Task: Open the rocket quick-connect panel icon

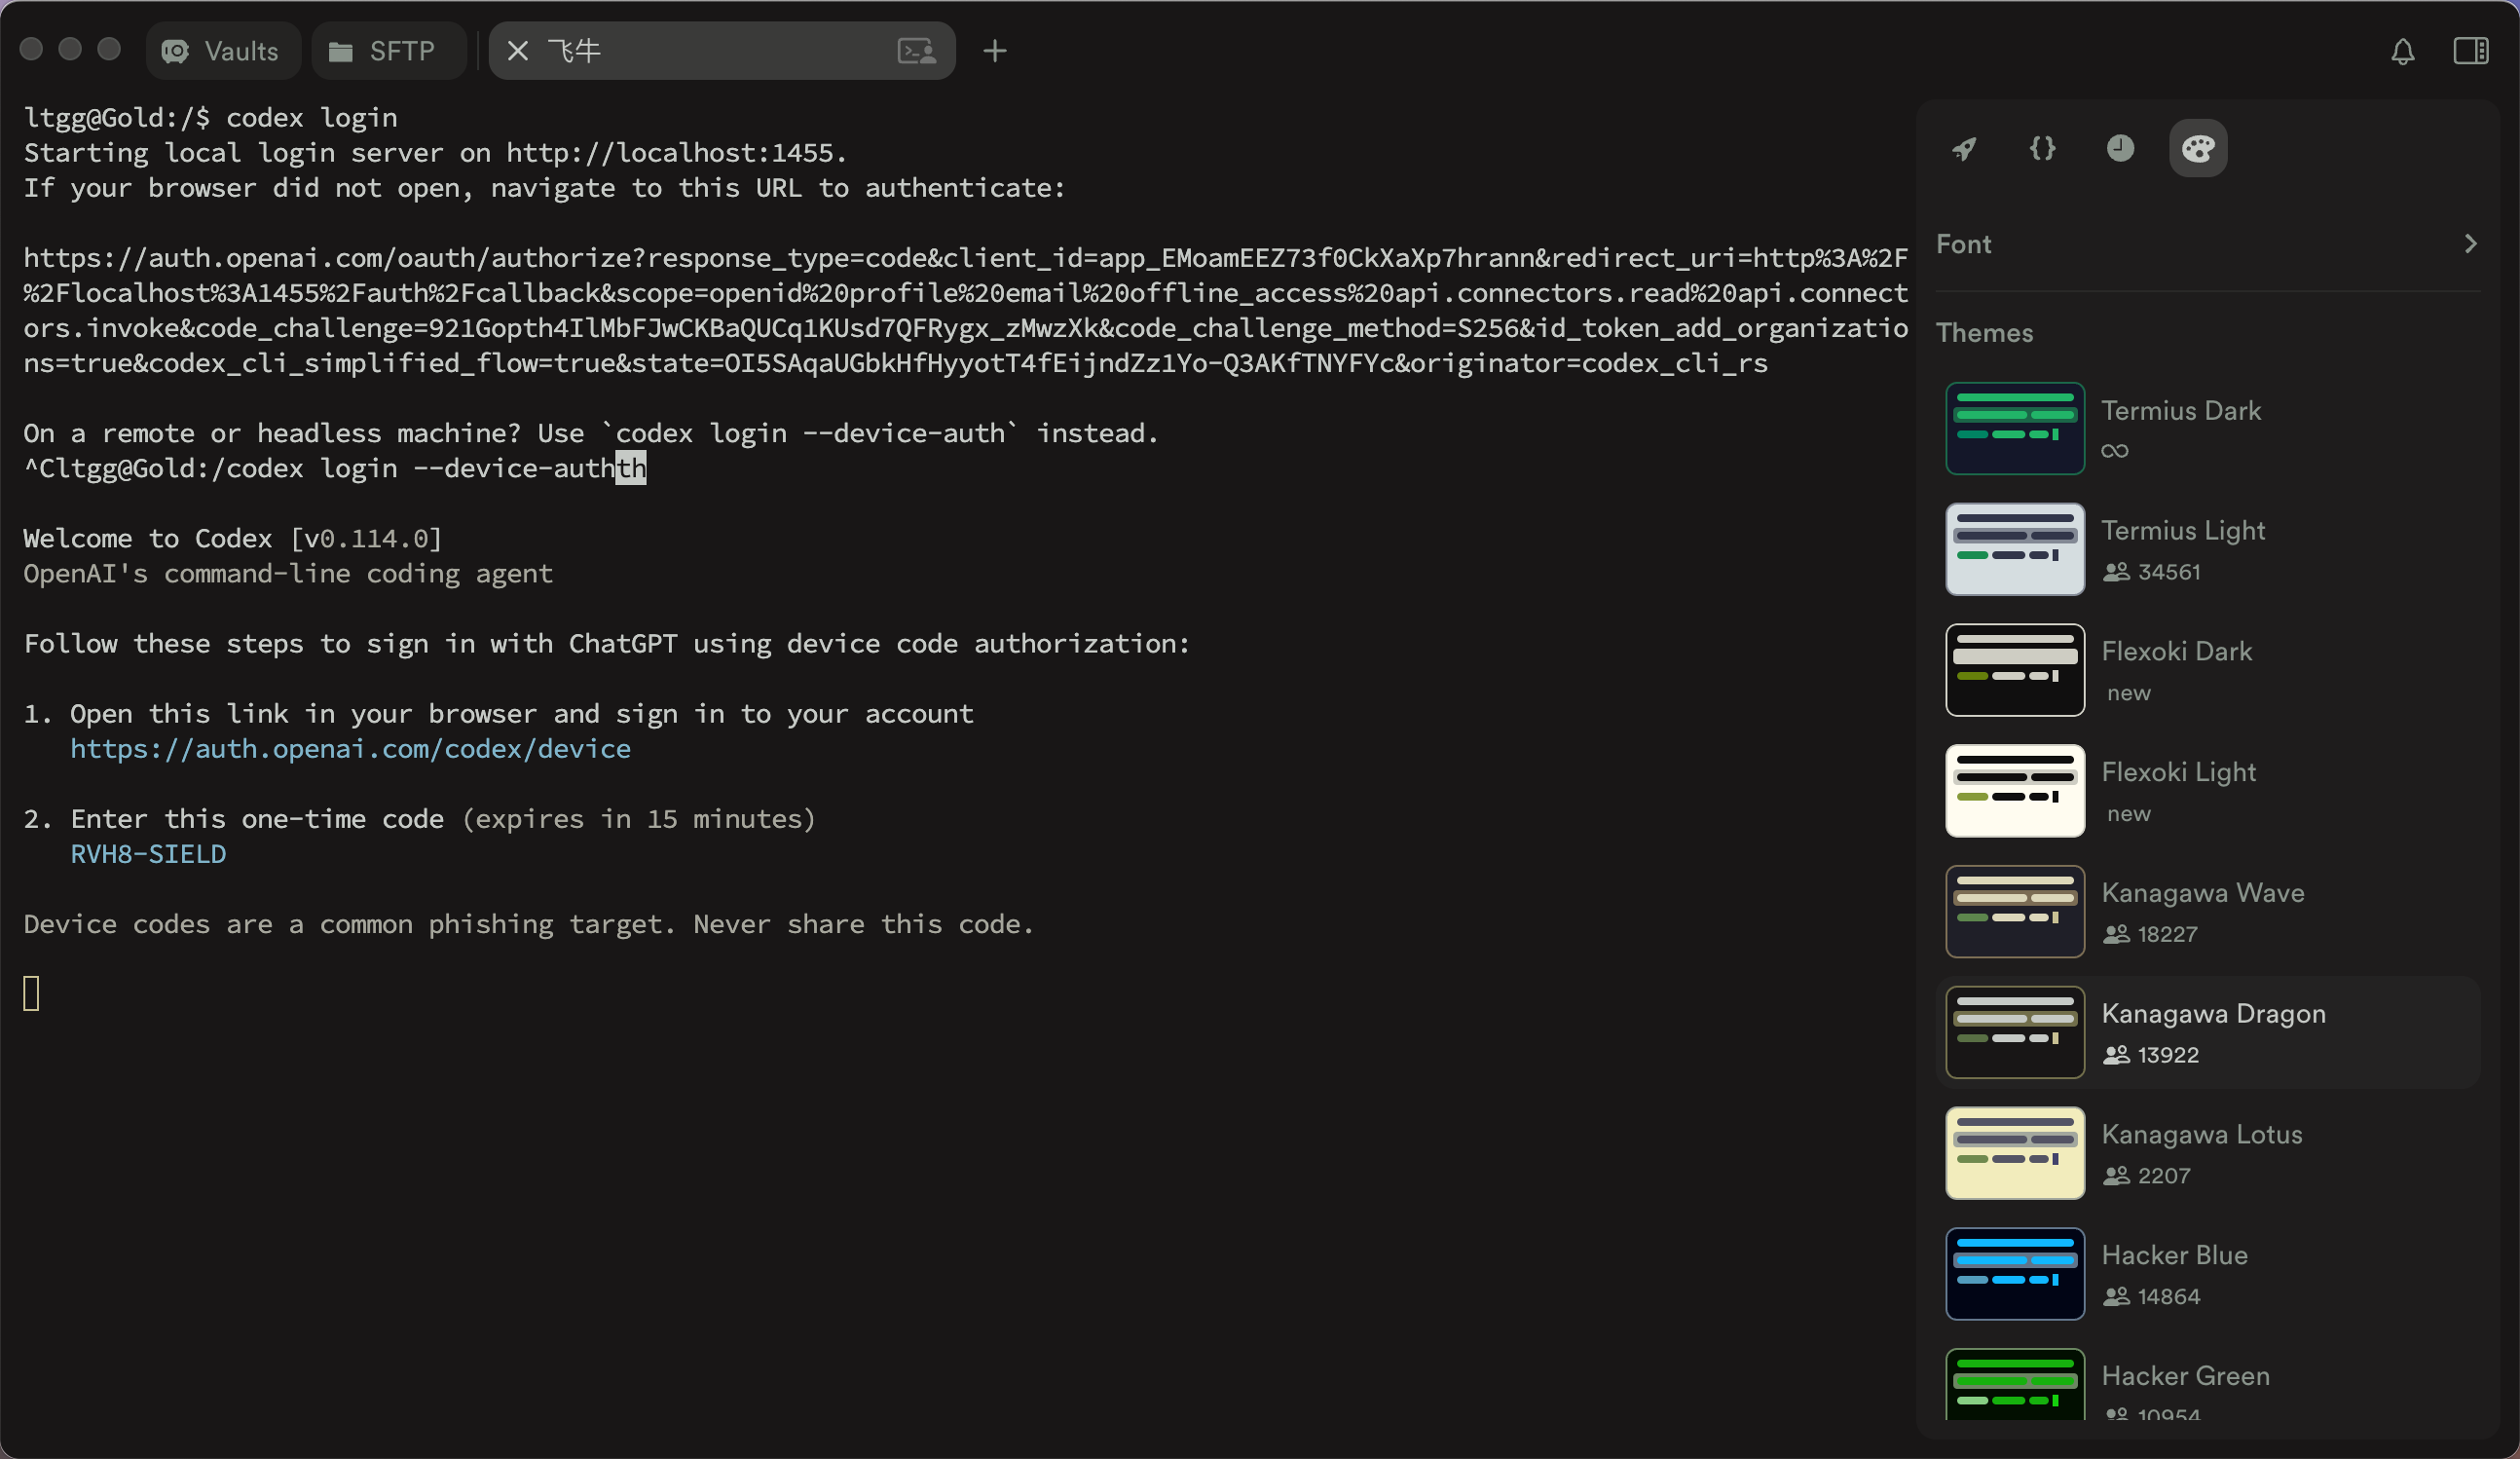Action: click(x=1964, y=149)
